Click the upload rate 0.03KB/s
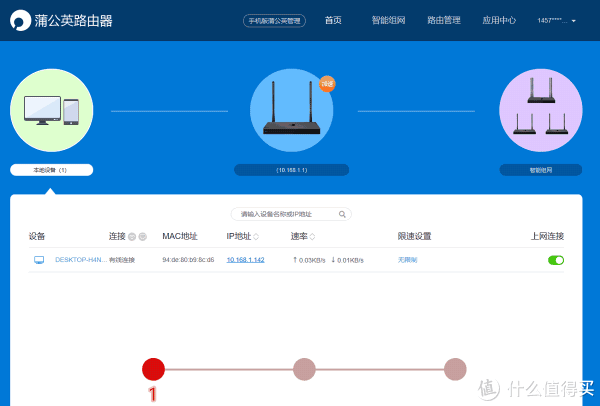 tap(309, 260)
